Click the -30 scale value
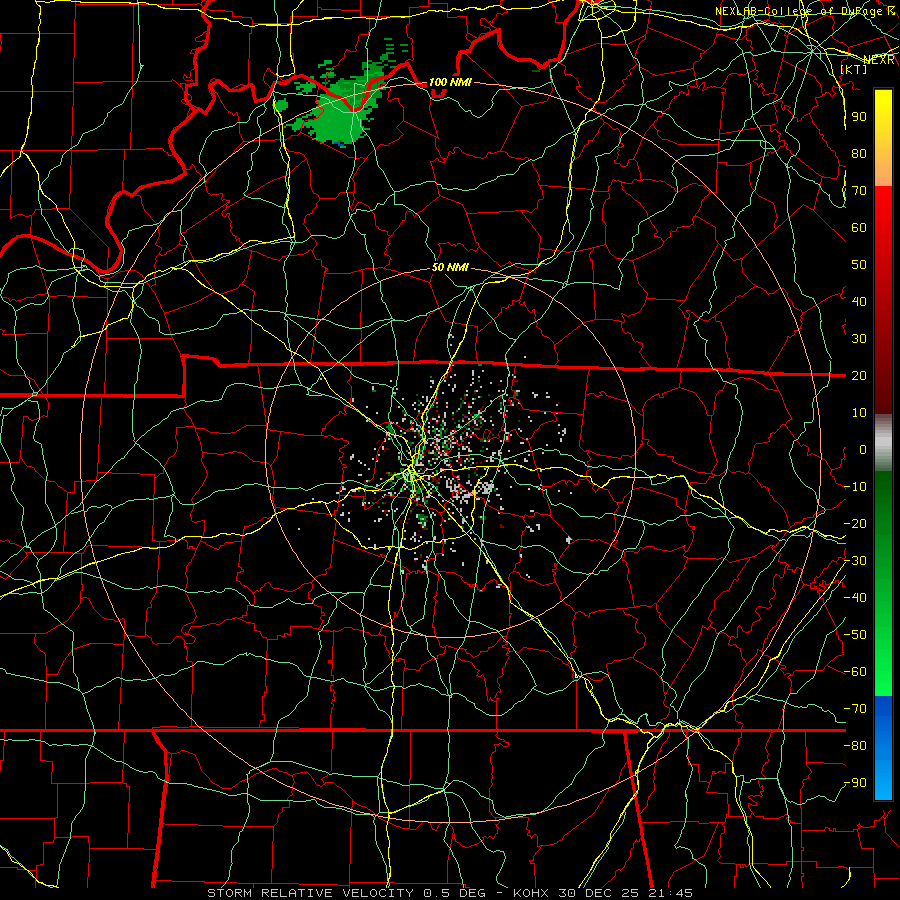 855,561
